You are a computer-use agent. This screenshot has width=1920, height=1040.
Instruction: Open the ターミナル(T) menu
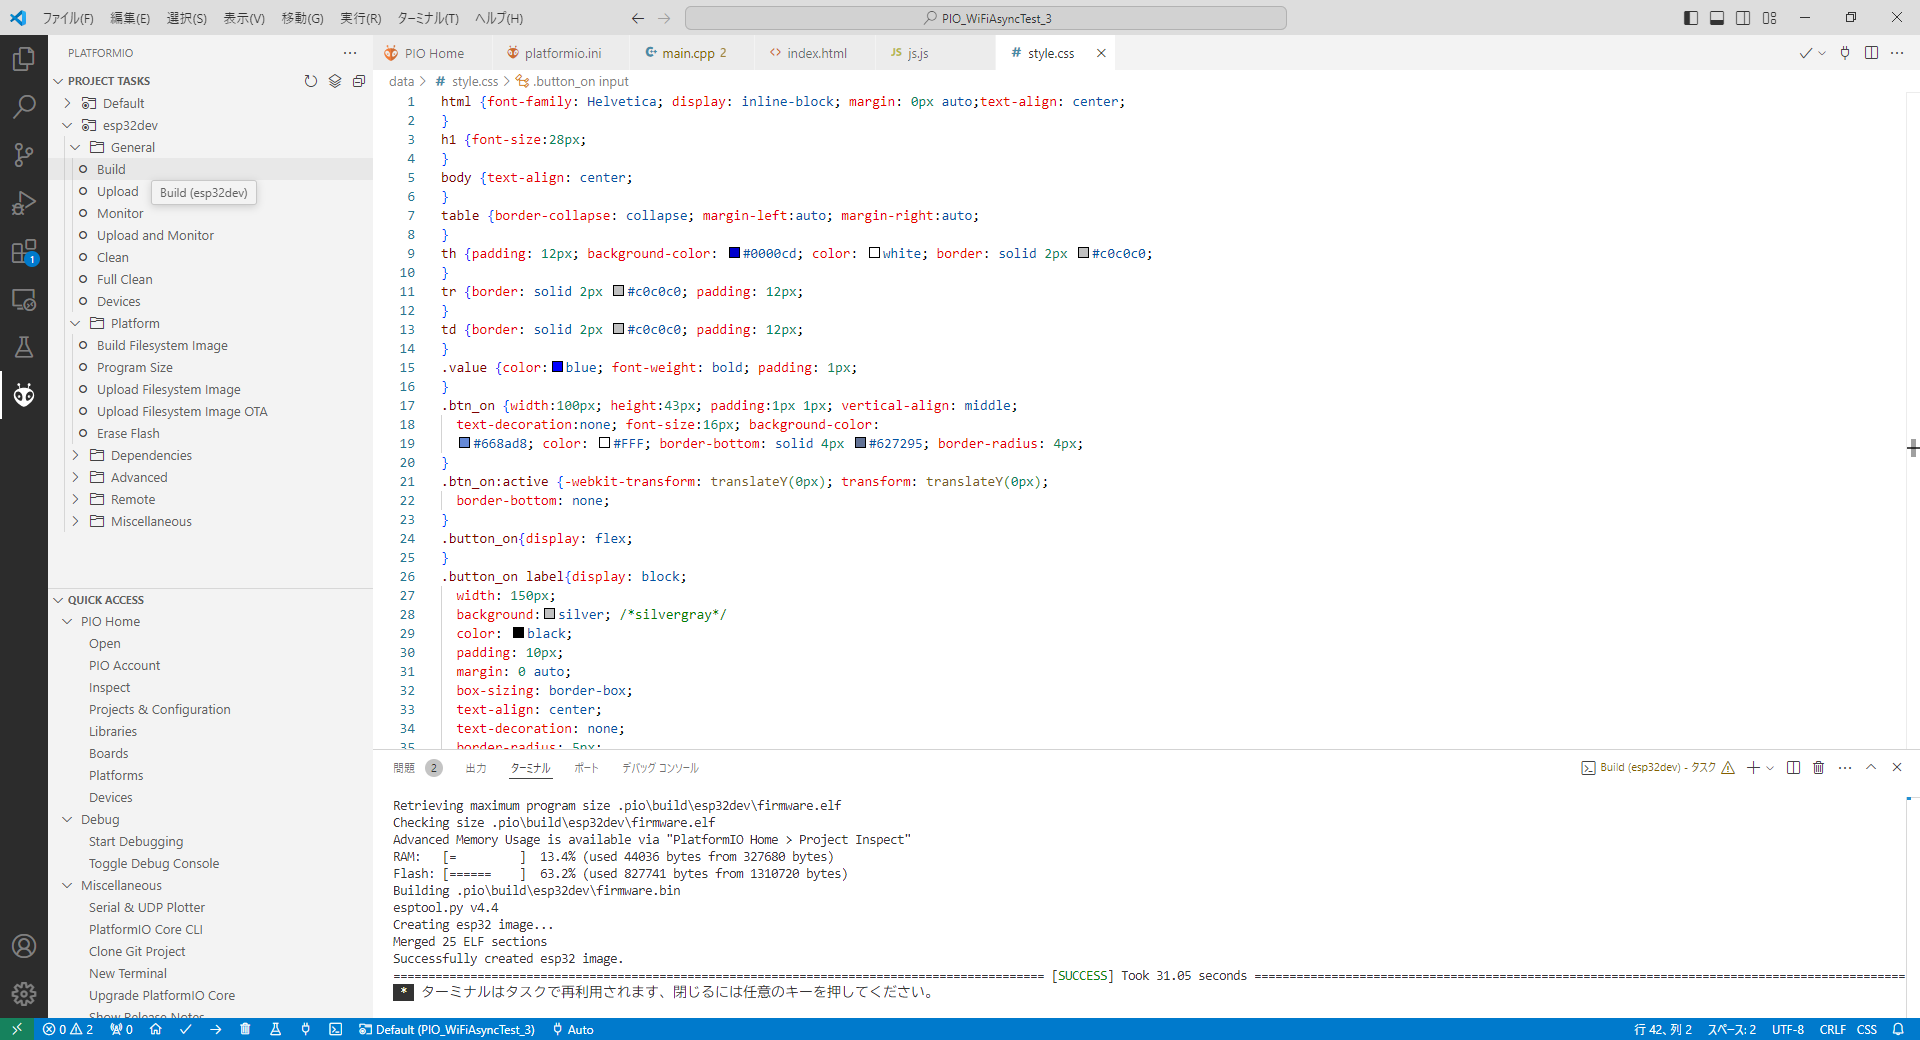427,18
